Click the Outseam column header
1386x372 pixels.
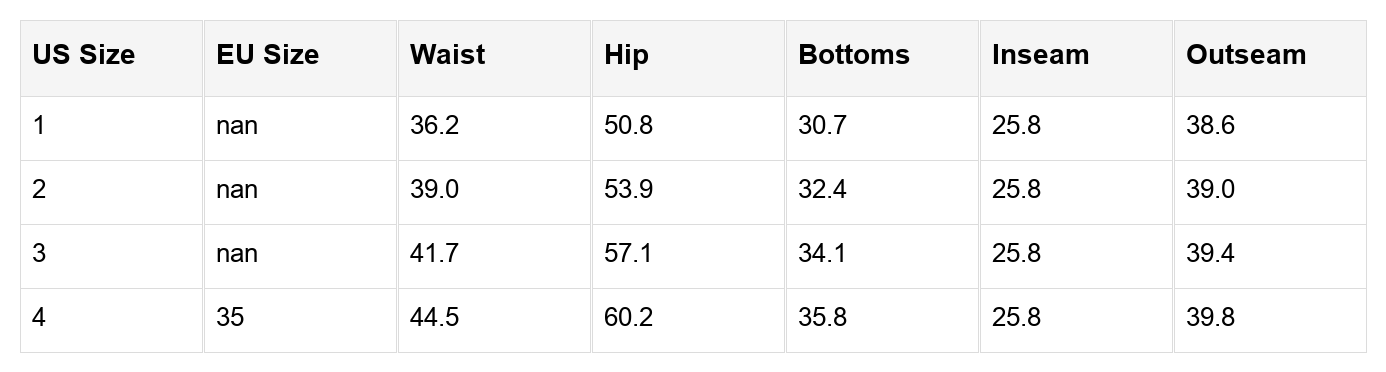coord(1270,58)
